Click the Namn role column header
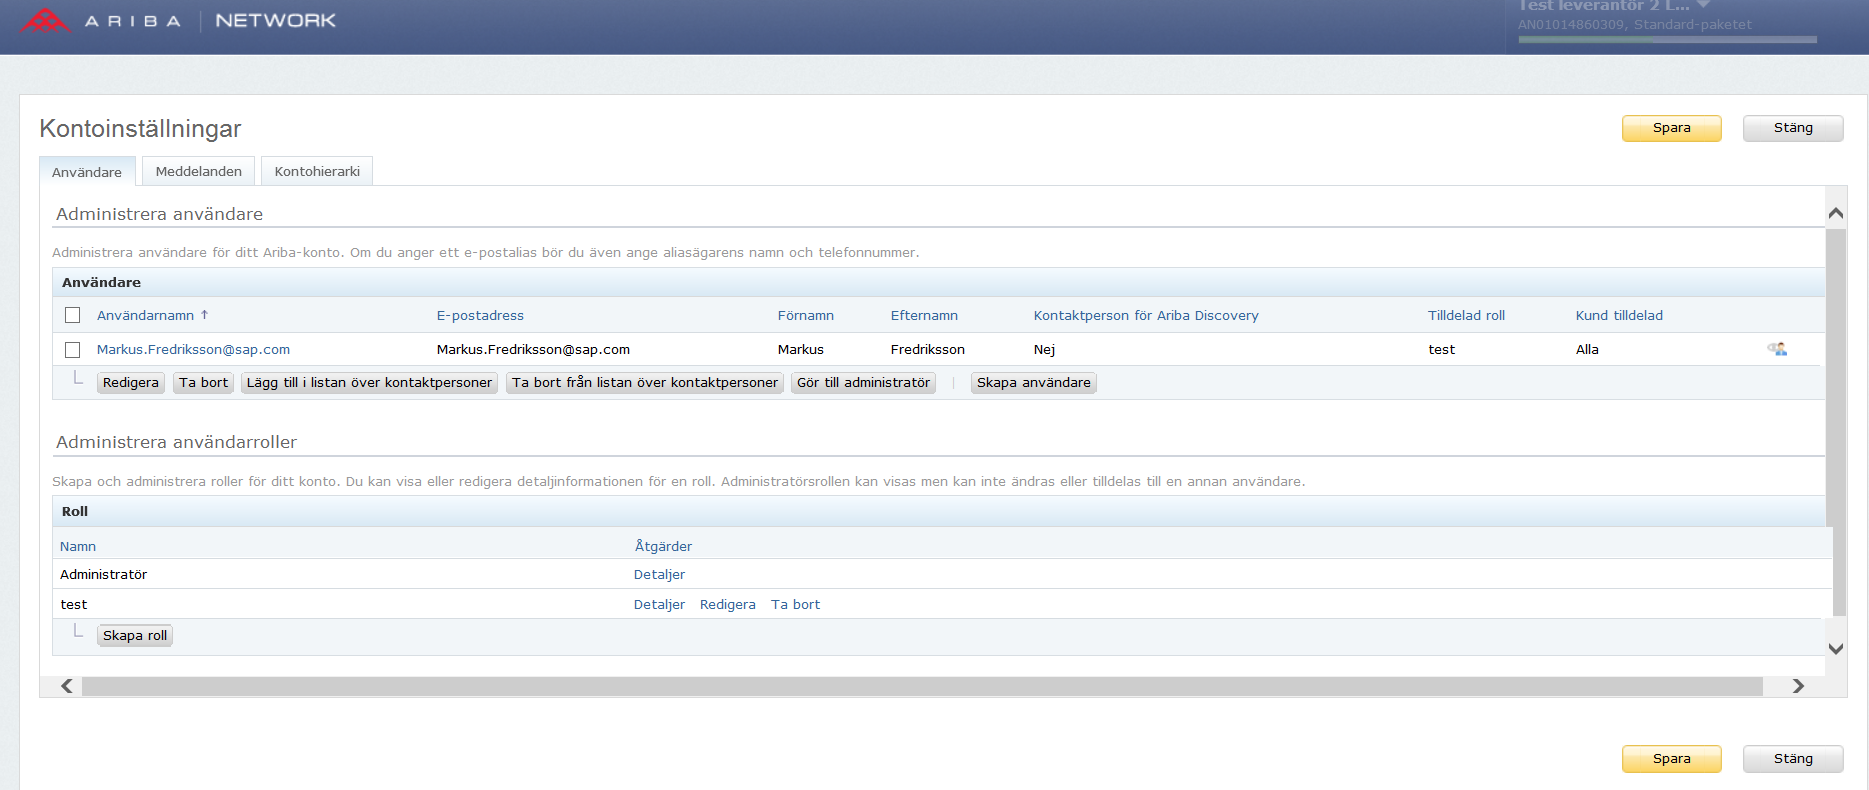The height and width of the screenshot is (790, 1869). click(x=78, y=546)
